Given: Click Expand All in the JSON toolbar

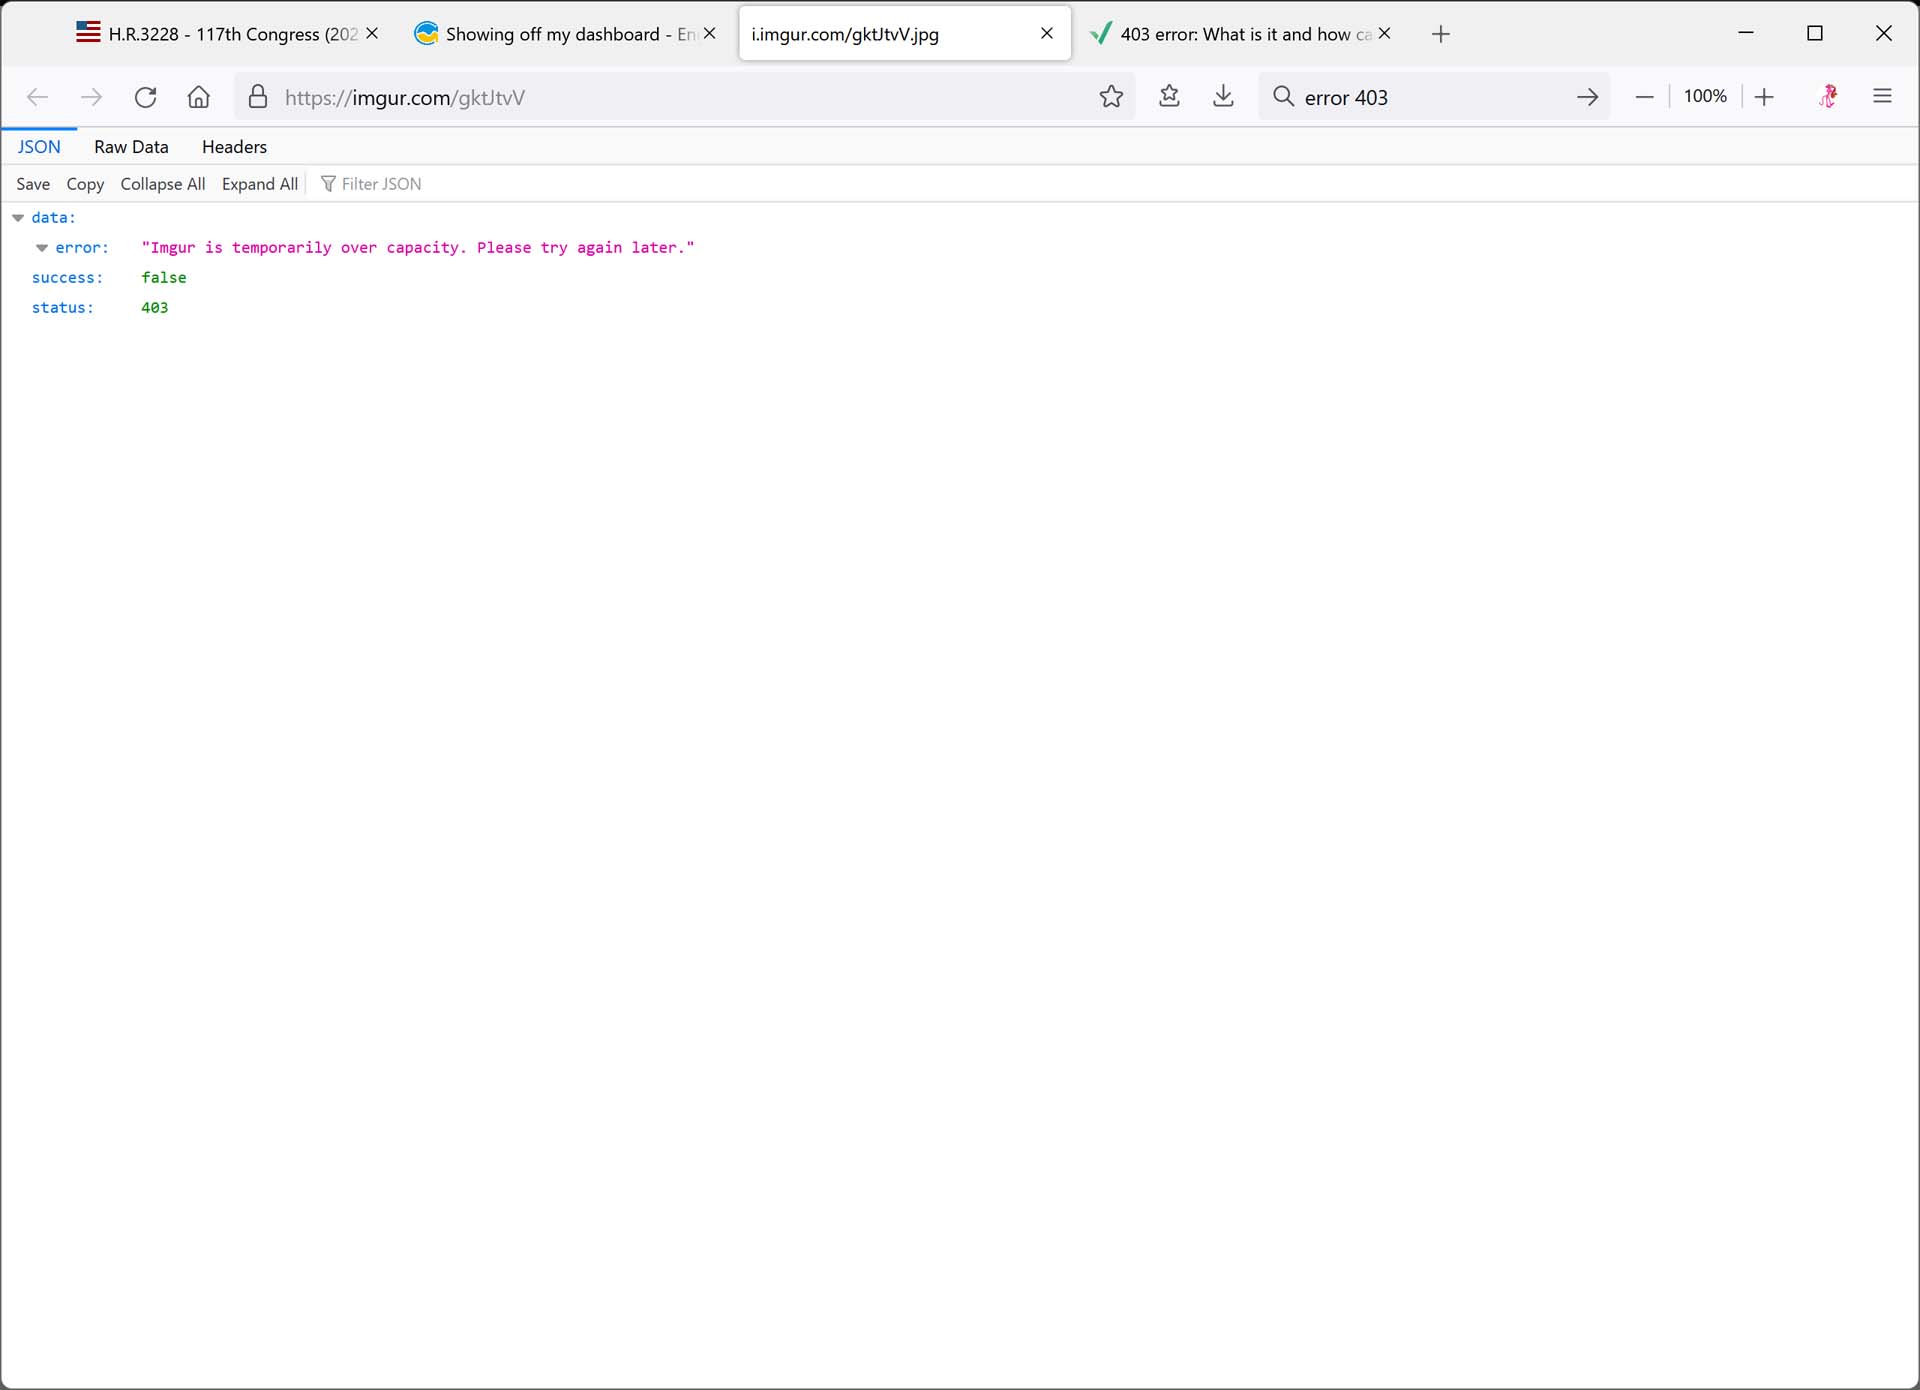Looking at the screenshot, I should [x=259, y=184].
